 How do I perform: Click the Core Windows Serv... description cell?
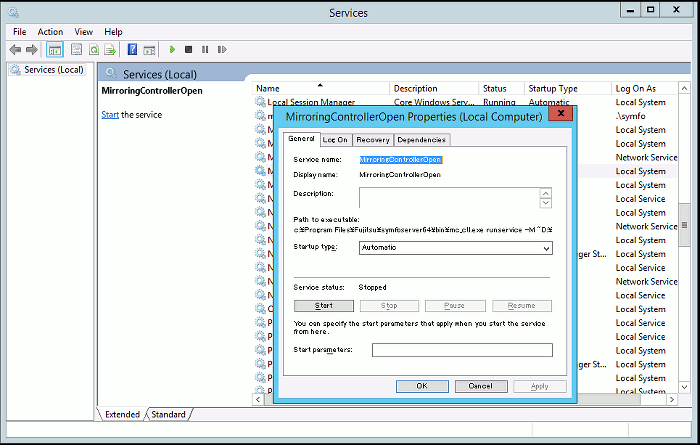[x=434, y=102]
